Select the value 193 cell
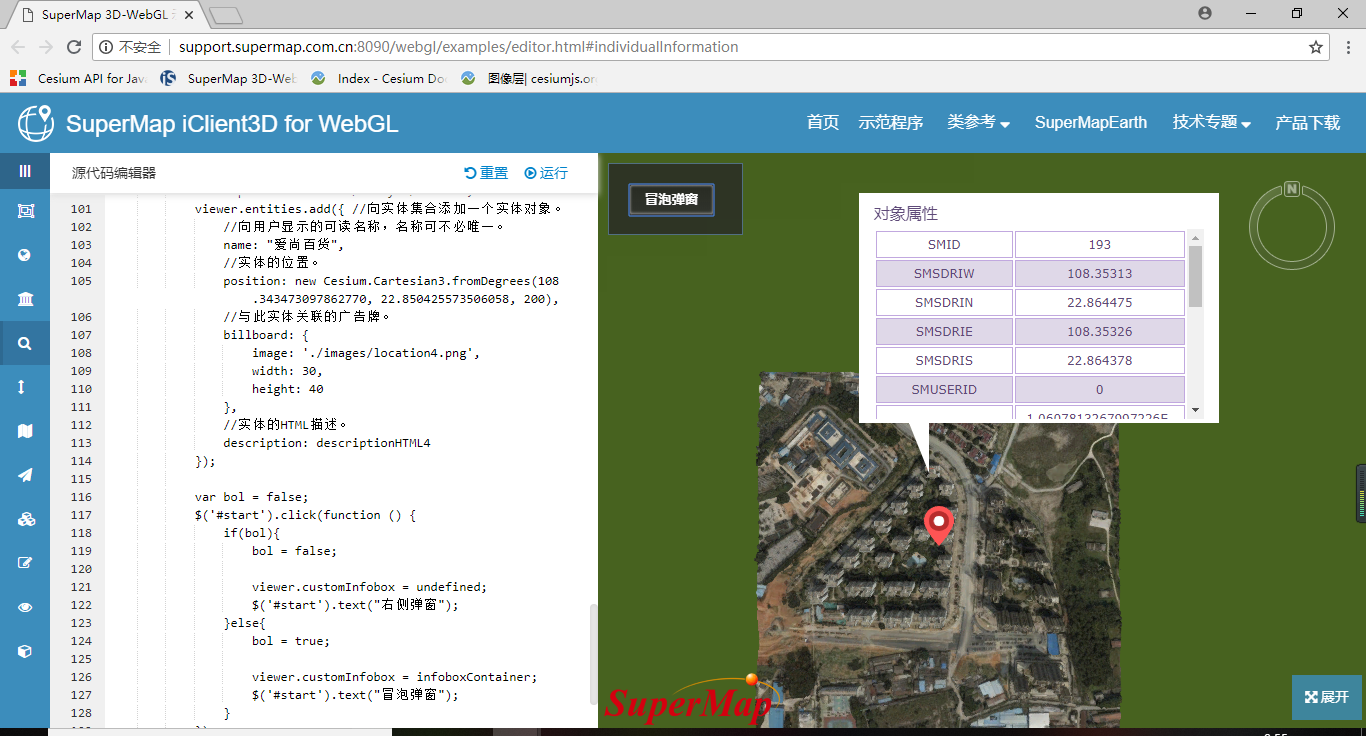Image resolution: width=1366 pixels, height=736 pixels. (1100, 245)
